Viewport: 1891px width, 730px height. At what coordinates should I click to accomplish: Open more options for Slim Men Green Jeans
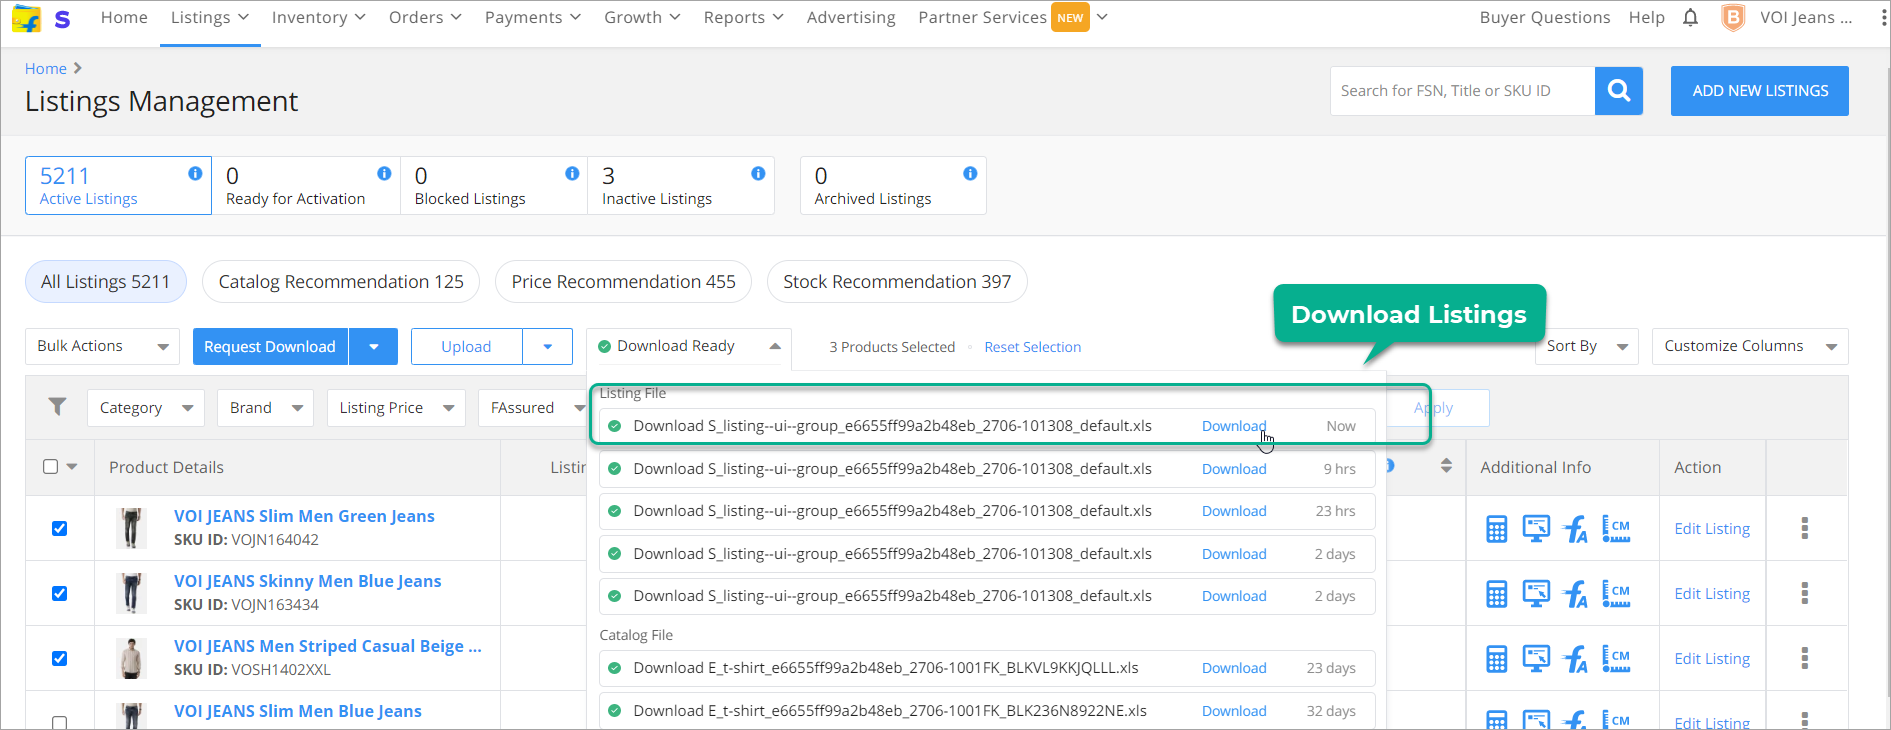(x=1805, y=528)
